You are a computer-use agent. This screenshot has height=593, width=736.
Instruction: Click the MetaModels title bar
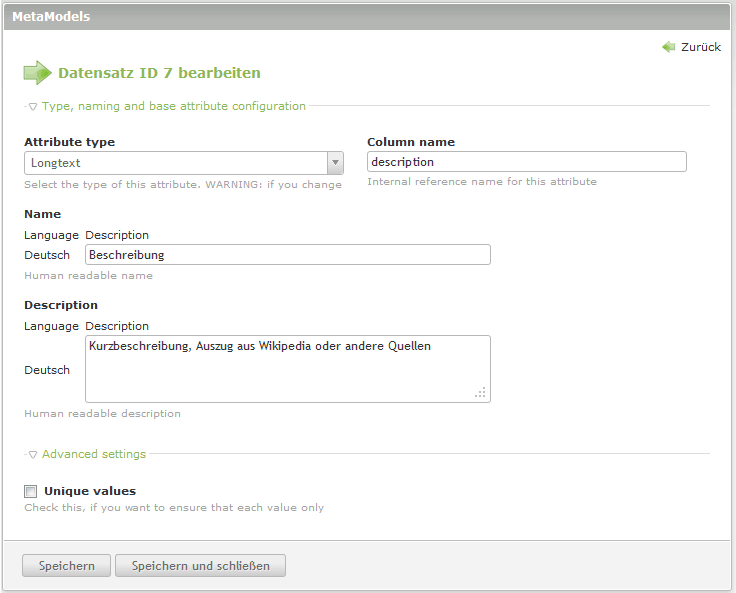(368, 16)
